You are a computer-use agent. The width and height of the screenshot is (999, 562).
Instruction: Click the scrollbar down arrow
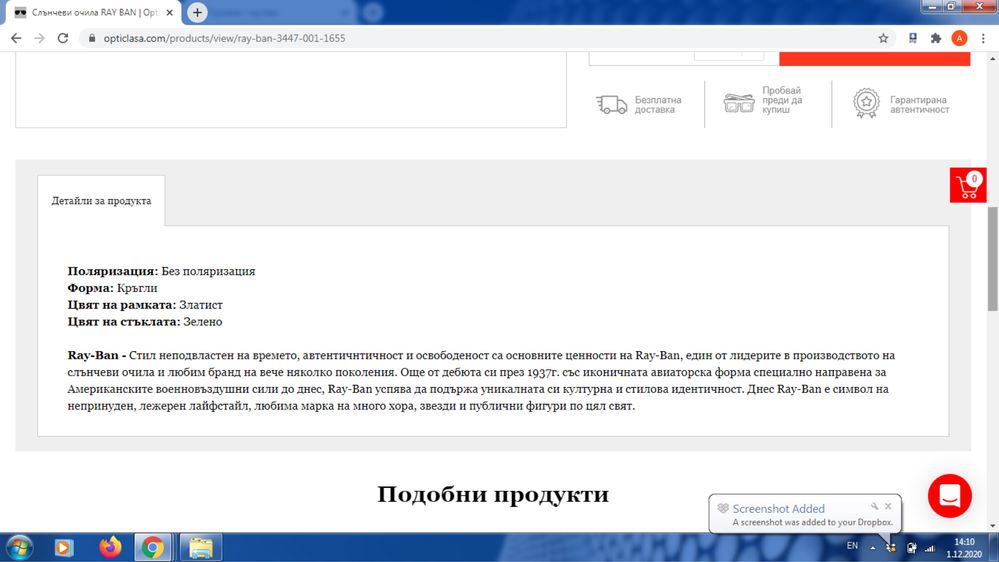(993, 526)
